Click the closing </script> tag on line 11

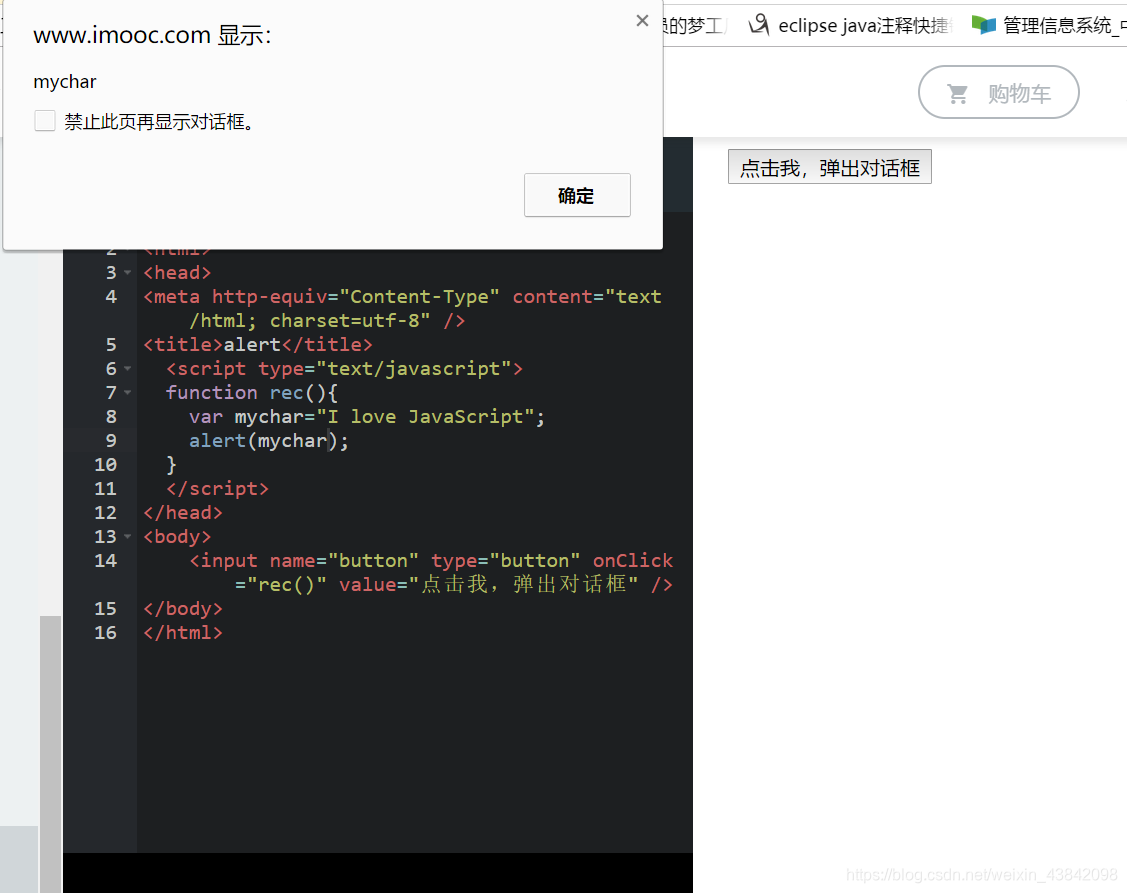[217, 488]
